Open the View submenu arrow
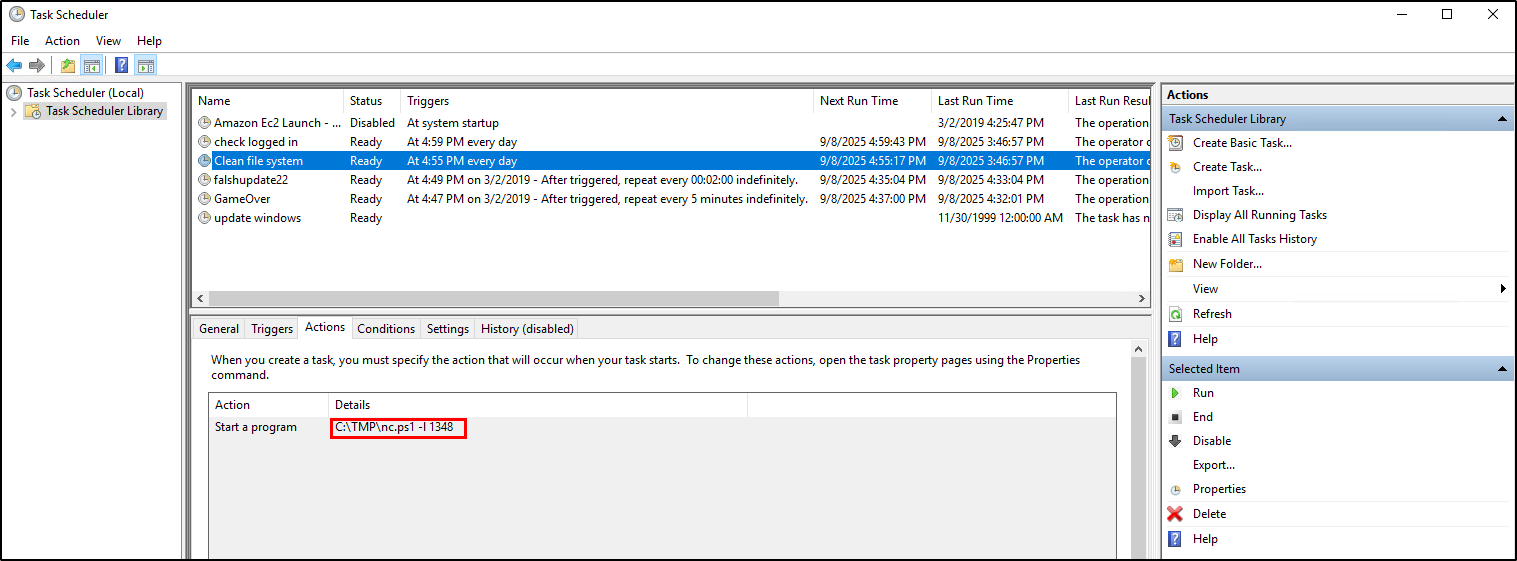The height and width of the screenshot is (561, 1517). click(x=1503, y=289)
